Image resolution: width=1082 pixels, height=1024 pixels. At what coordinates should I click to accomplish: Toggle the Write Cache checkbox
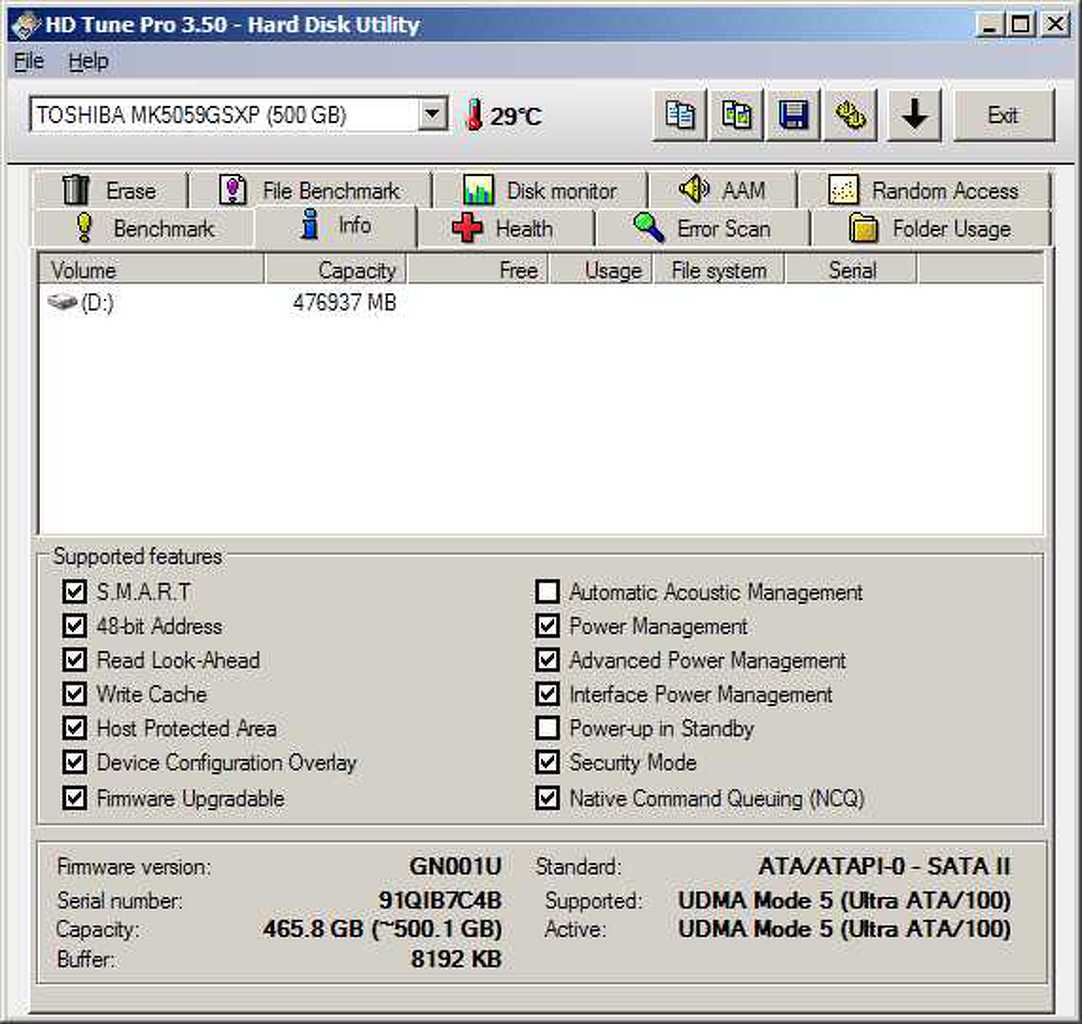click(x=75, y=693)
